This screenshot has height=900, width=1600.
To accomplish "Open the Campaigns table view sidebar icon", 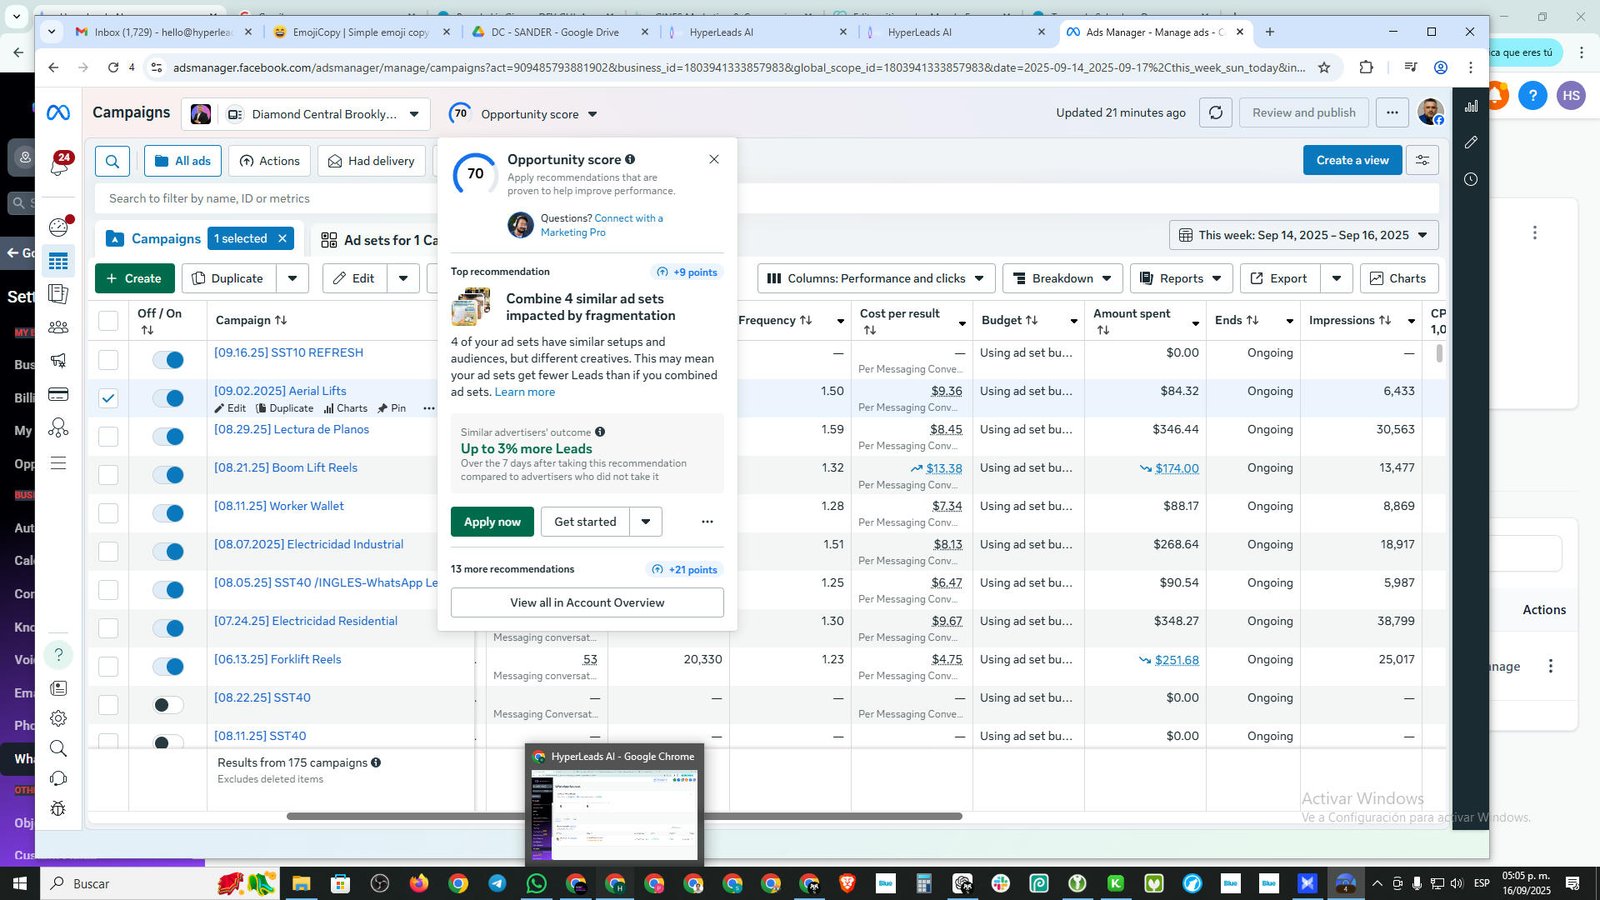I will click(59, 261).
